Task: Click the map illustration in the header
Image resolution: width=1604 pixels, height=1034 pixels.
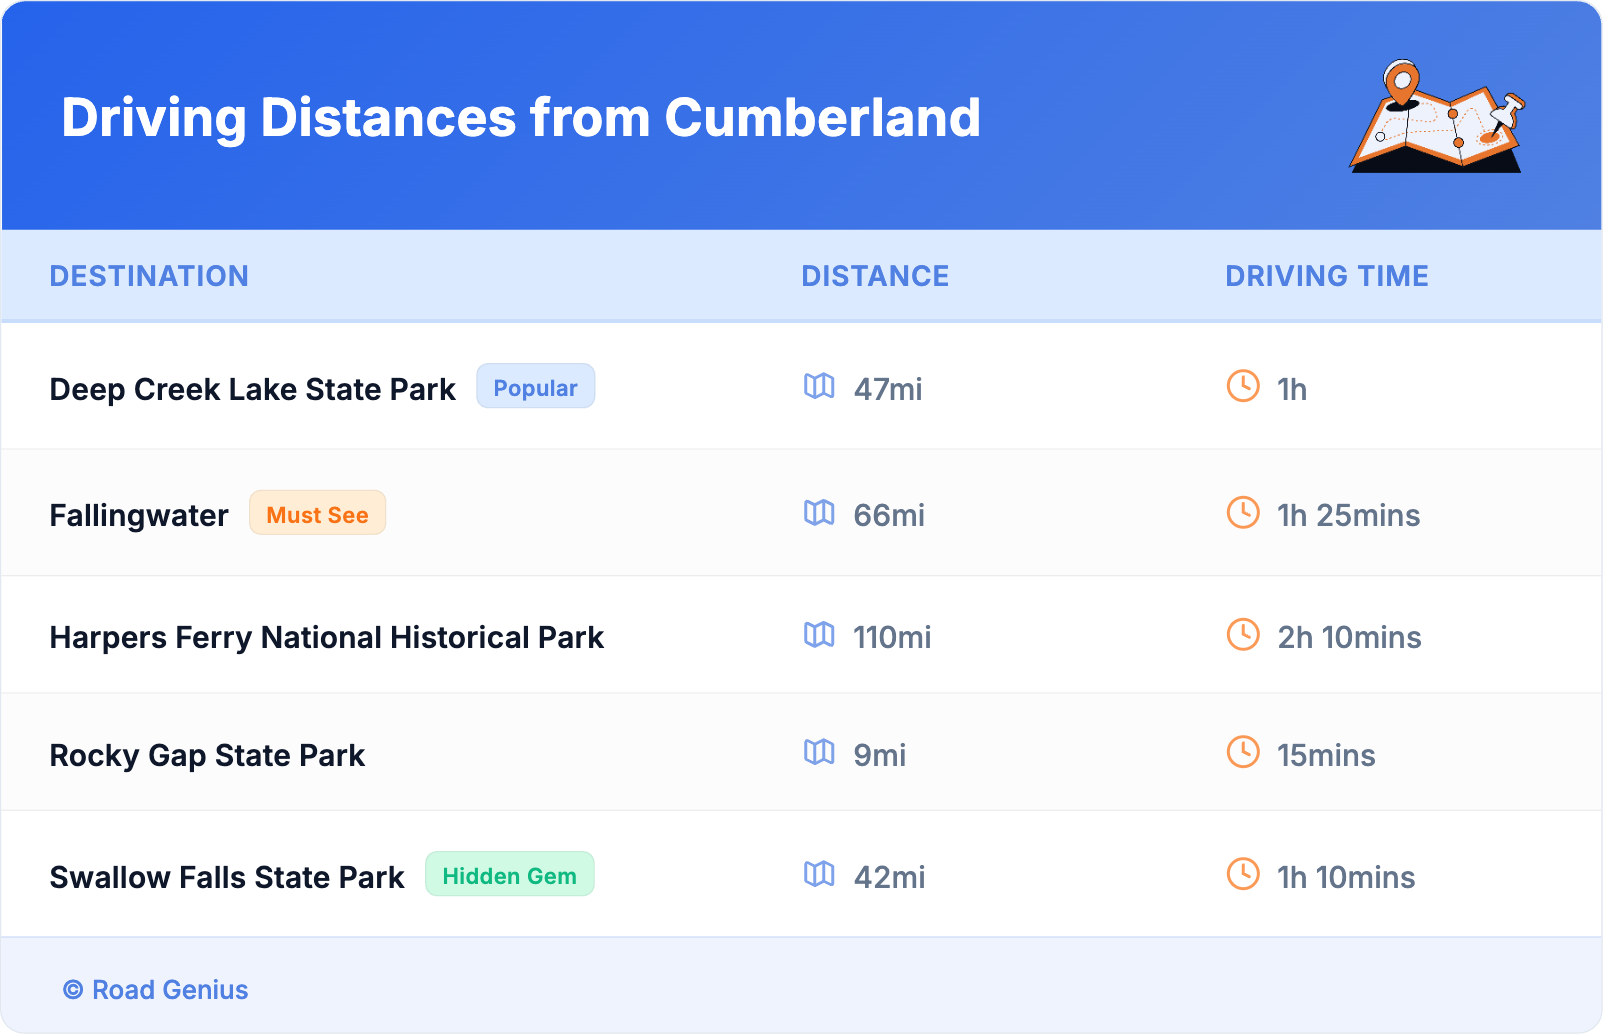Action: (1437, 118)
